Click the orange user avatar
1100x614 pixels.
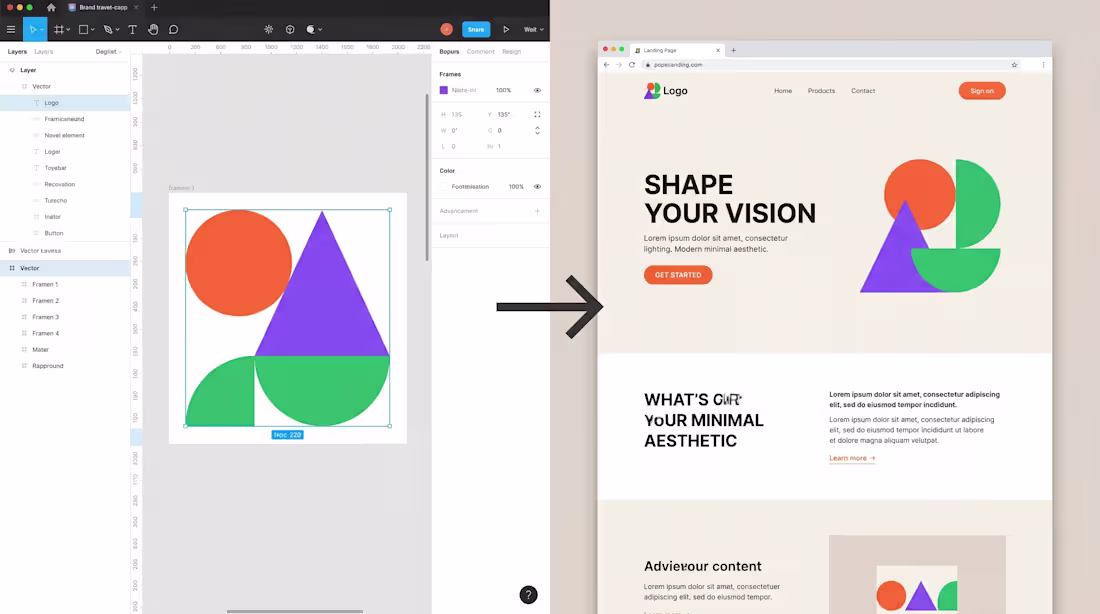[446, 29]
